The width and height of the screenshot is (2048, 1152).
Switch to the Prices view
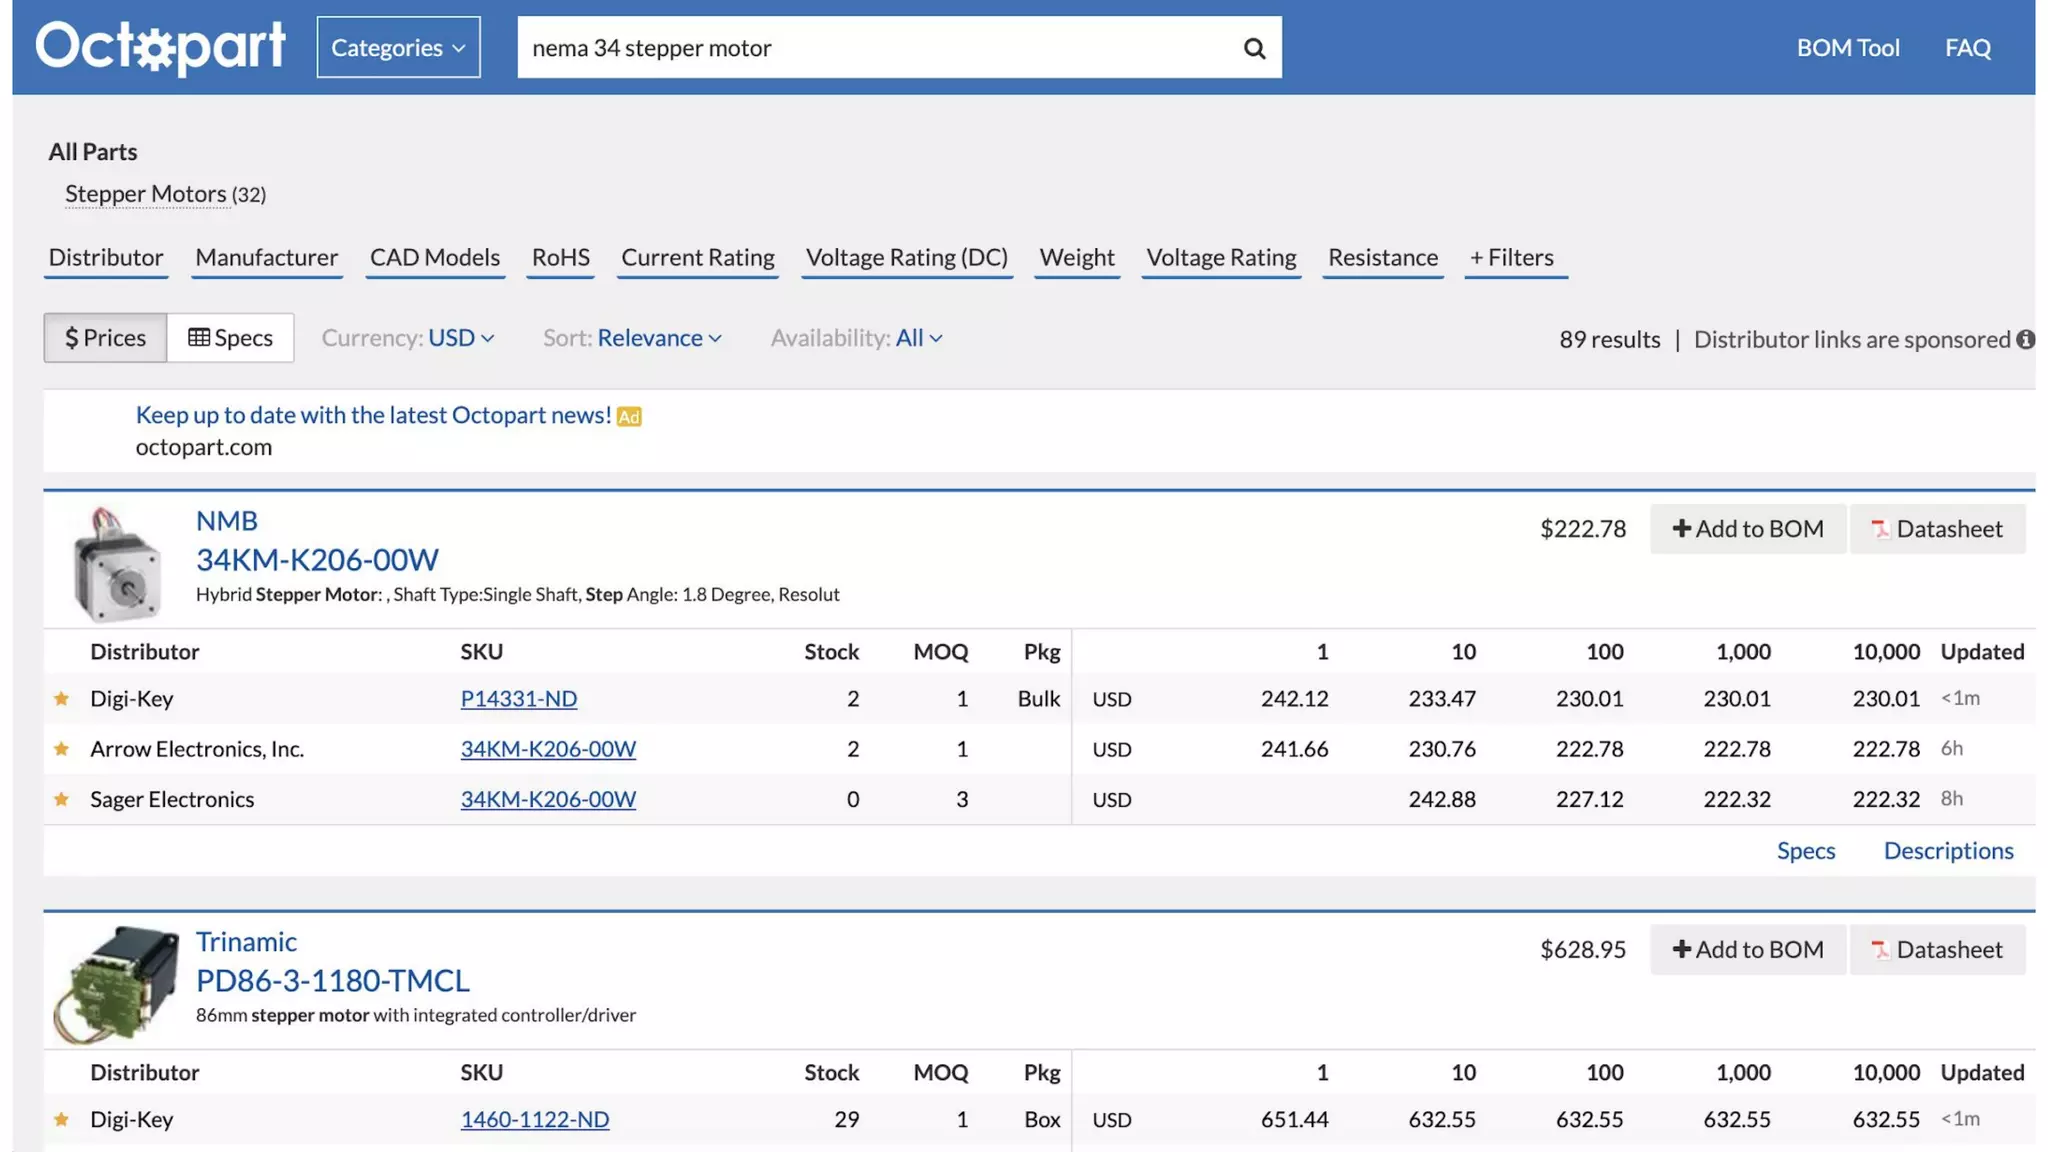tap(105, 338)
